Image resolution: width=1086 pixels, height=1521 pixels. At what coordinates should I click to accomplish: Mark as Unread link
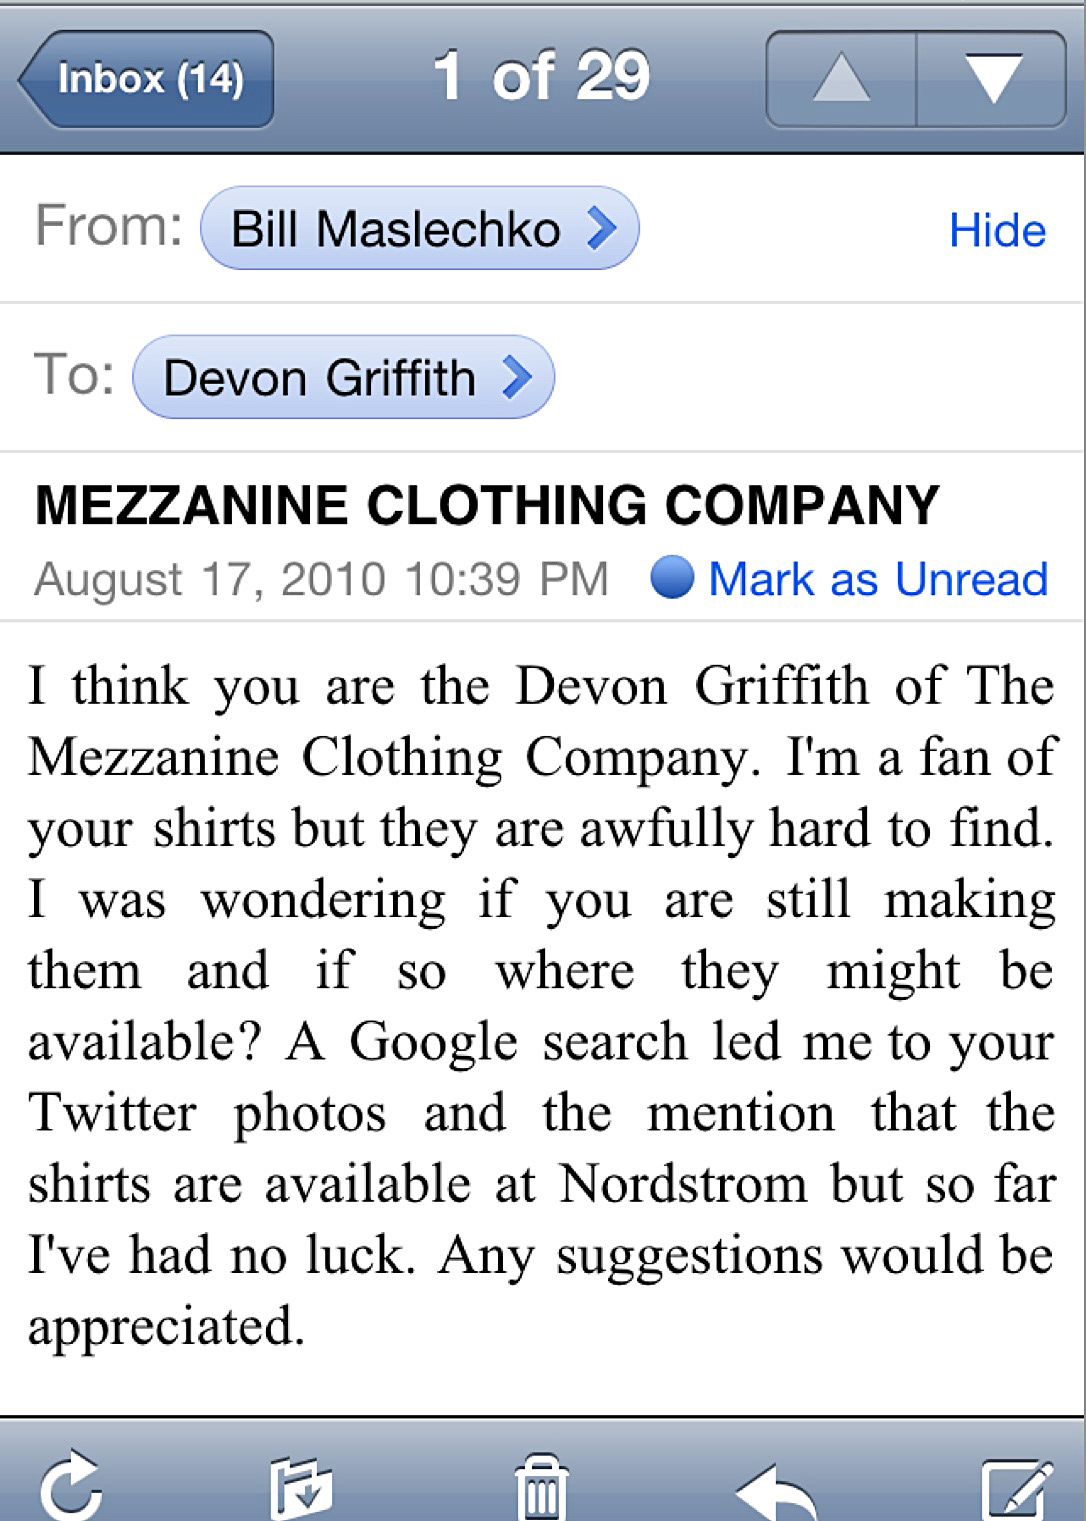click(x=878, y=579)
